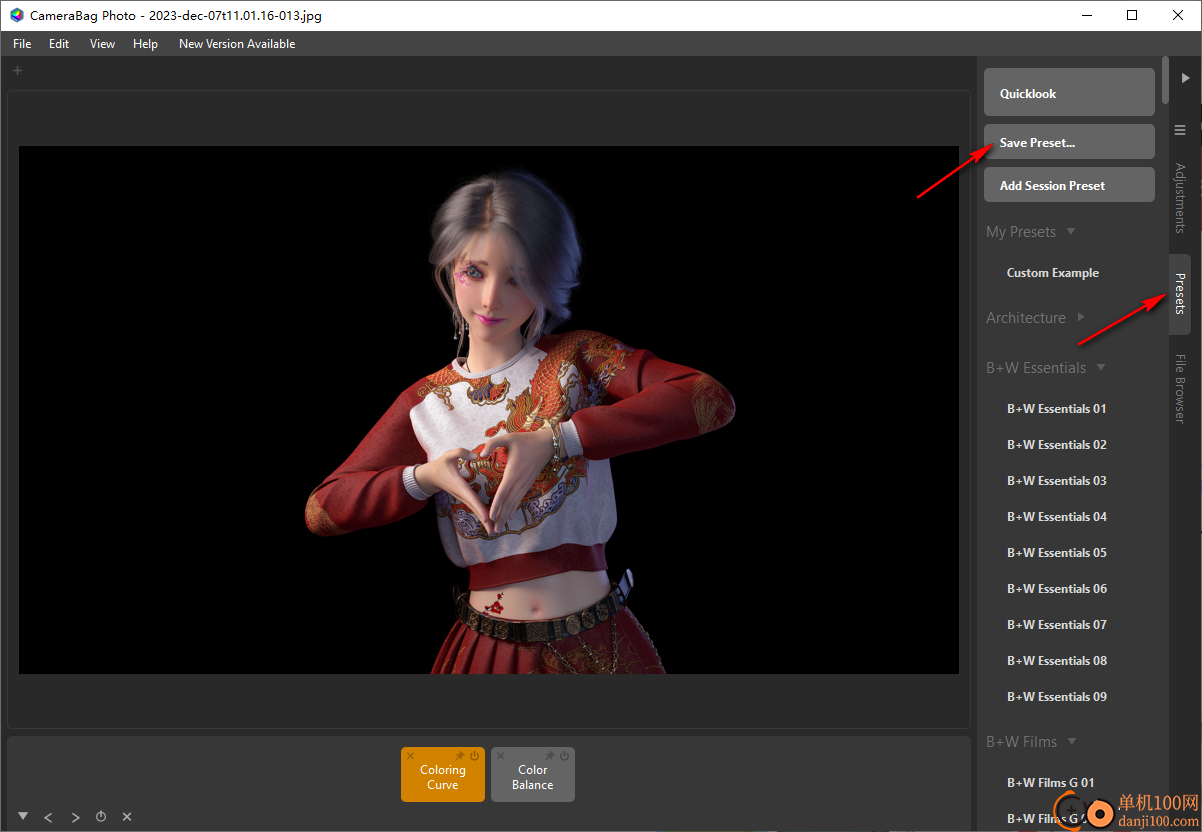This screenshot has width=1202, height=832.
Task: Click the next arrow in the bottom tray
Action: pyautogui.click(x=75, y=817)
